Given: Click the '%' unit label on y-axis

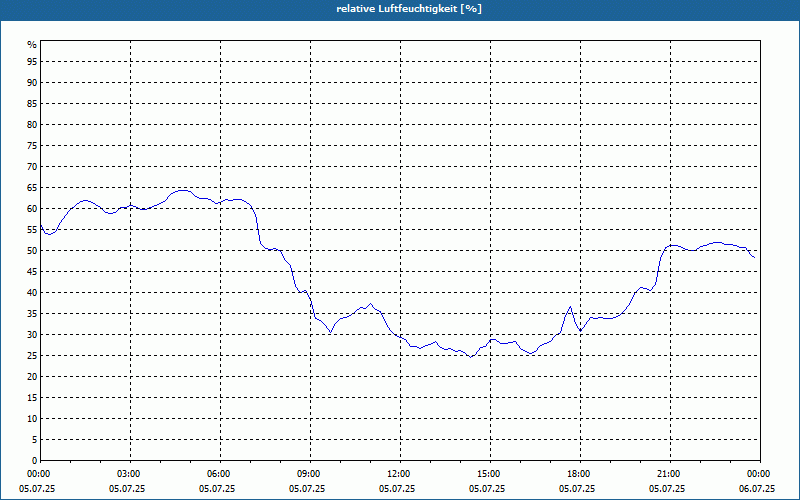Looking at the screenshot, I should pos(32,45).
